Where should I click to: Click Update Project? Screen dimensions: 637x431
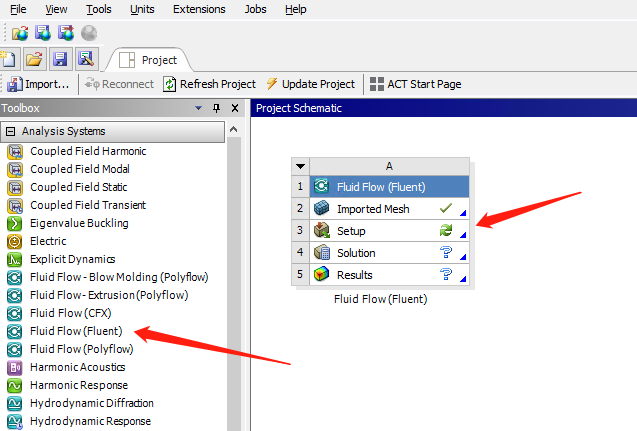pos(310,84)
